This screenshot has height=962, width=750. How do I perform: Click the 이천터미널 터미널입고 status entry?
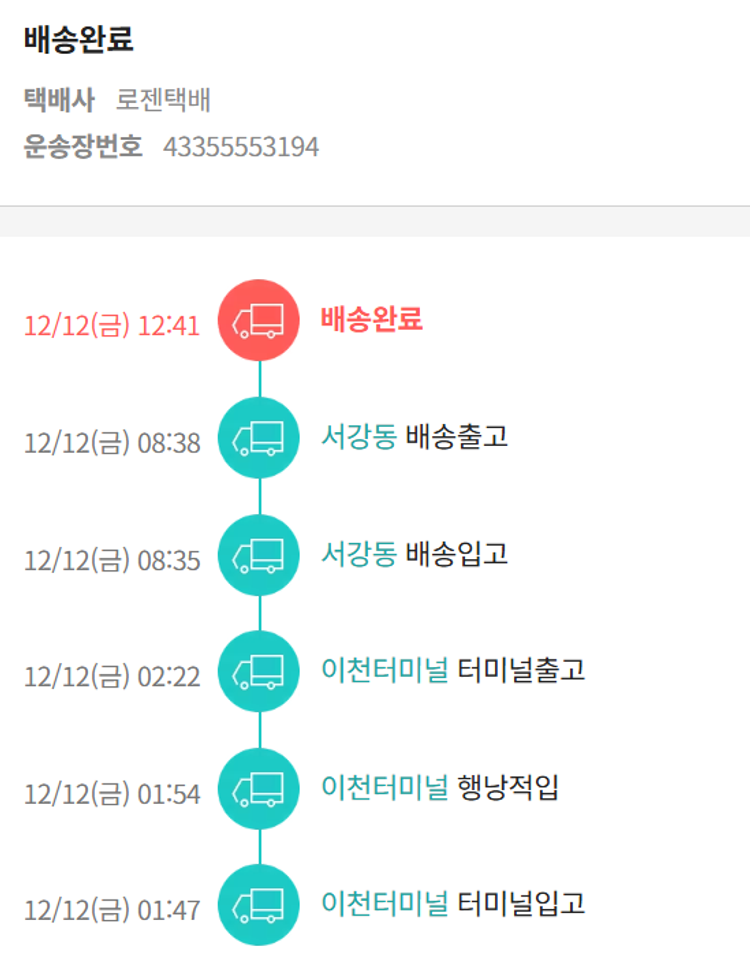coord(453,905)
